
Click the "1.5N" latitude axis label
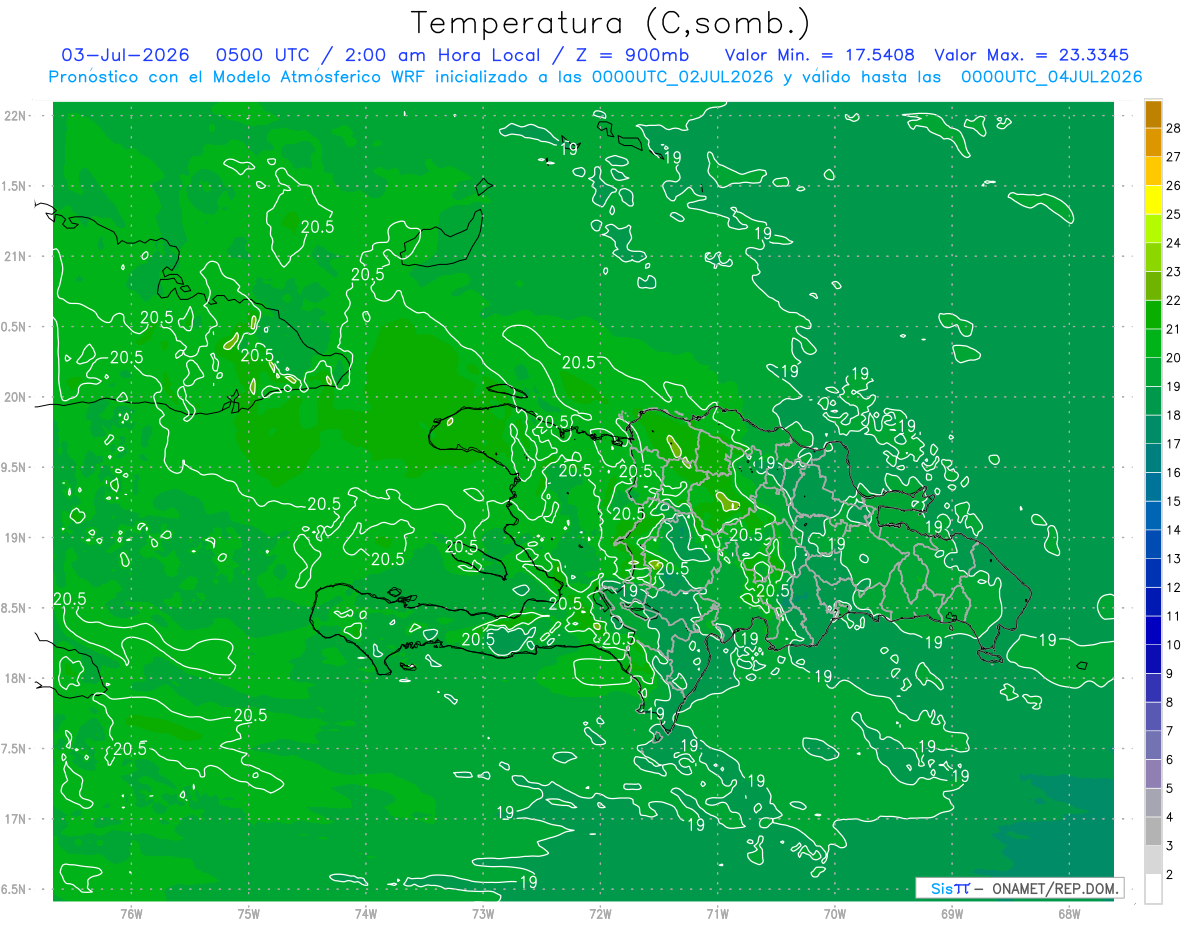15,186
